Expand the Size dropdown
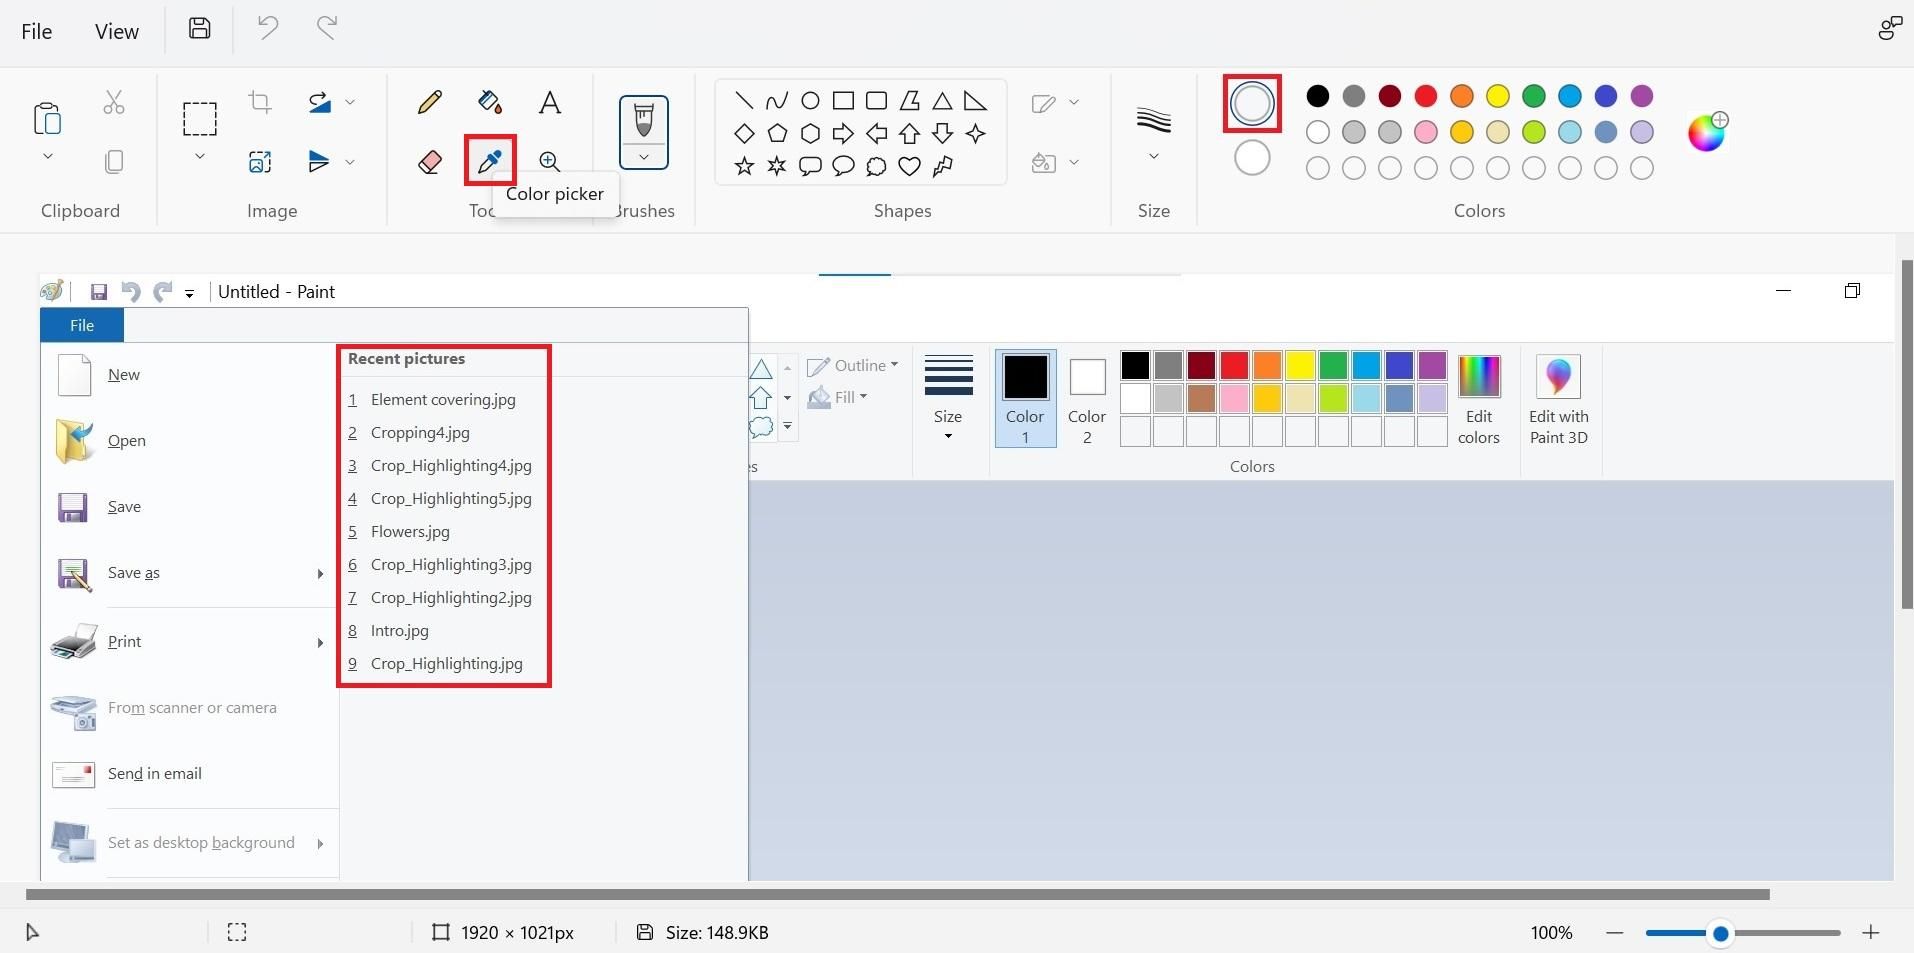 click(1153, 155)
